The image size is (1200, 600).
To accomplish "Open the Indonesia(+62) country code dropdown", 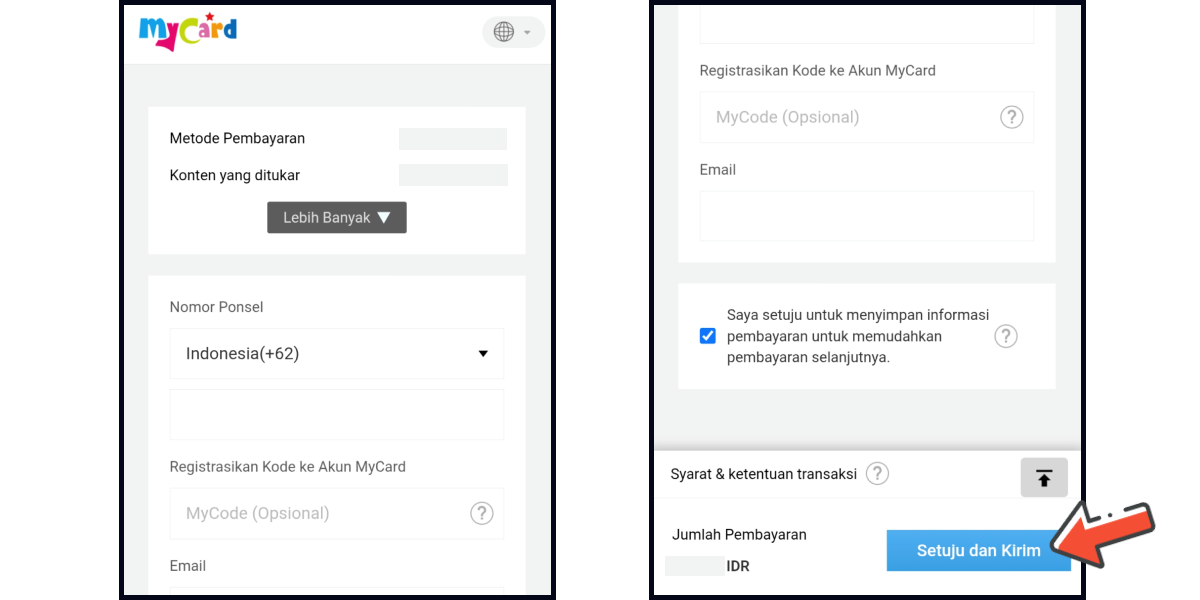I will click(x=336, y=353).
